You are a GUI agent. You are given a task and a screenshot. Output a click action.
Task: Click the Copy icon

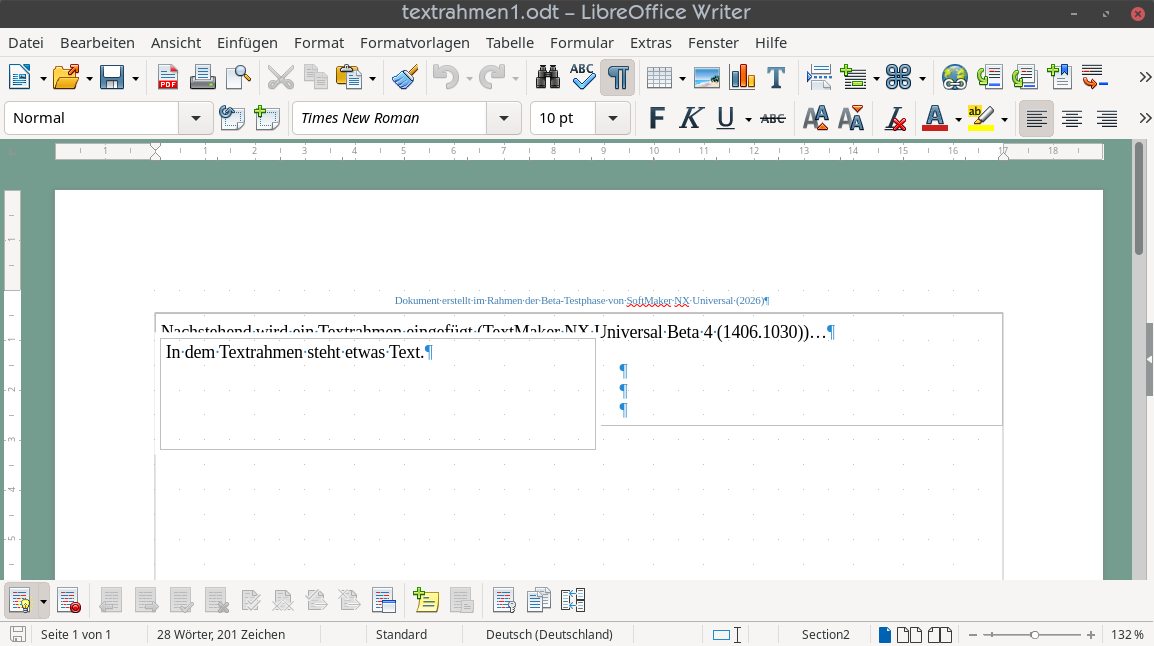click(x=316, y=77)
